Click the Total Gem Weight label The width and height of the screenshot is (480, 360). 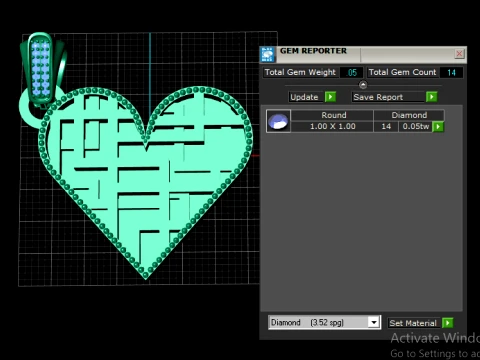click(x=300, y=72)
